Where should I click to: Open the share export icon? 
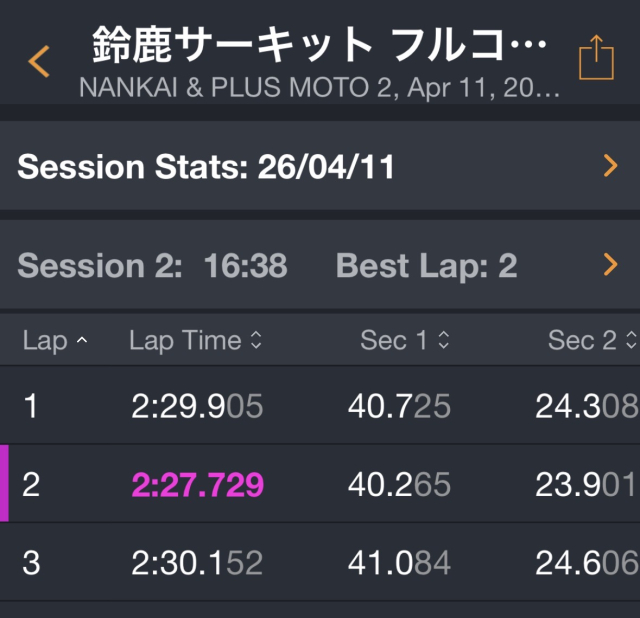[596, 59]
